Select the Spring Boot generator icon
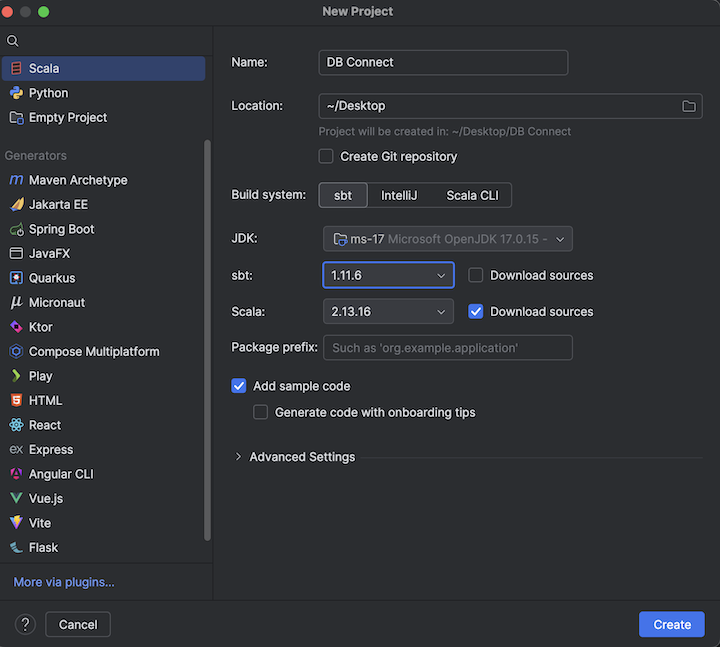The image size is (720, 647). point(16,229)
